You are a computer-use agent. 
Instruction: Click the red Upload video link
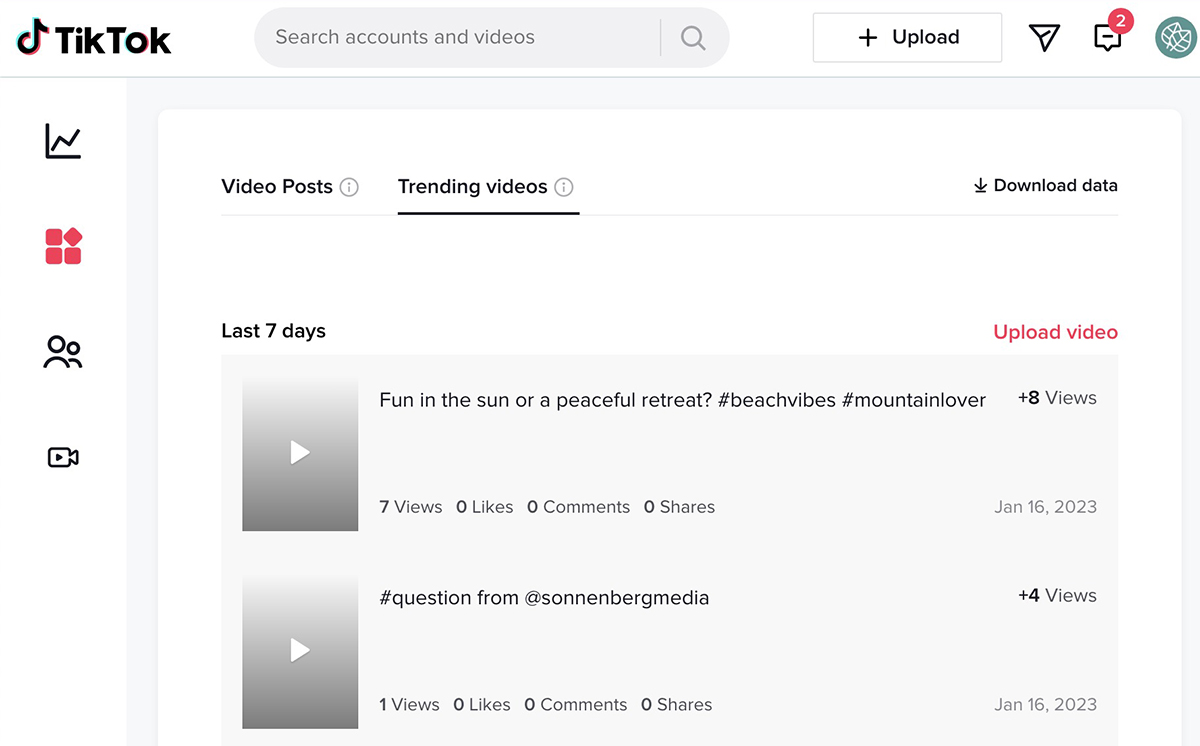[1055, 332]
